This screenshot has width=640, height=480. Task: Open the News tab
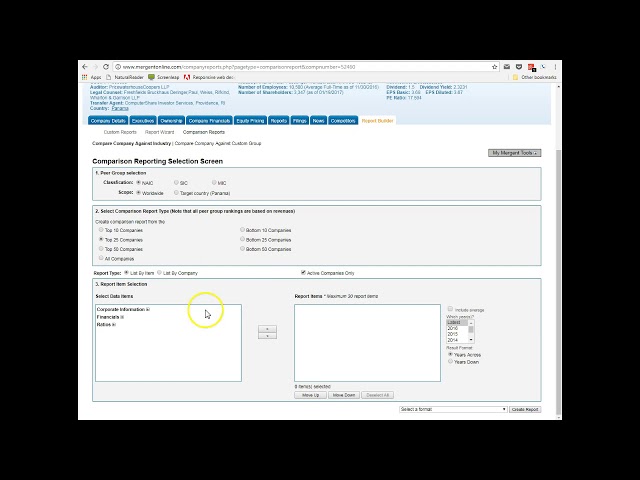[318, 121]
